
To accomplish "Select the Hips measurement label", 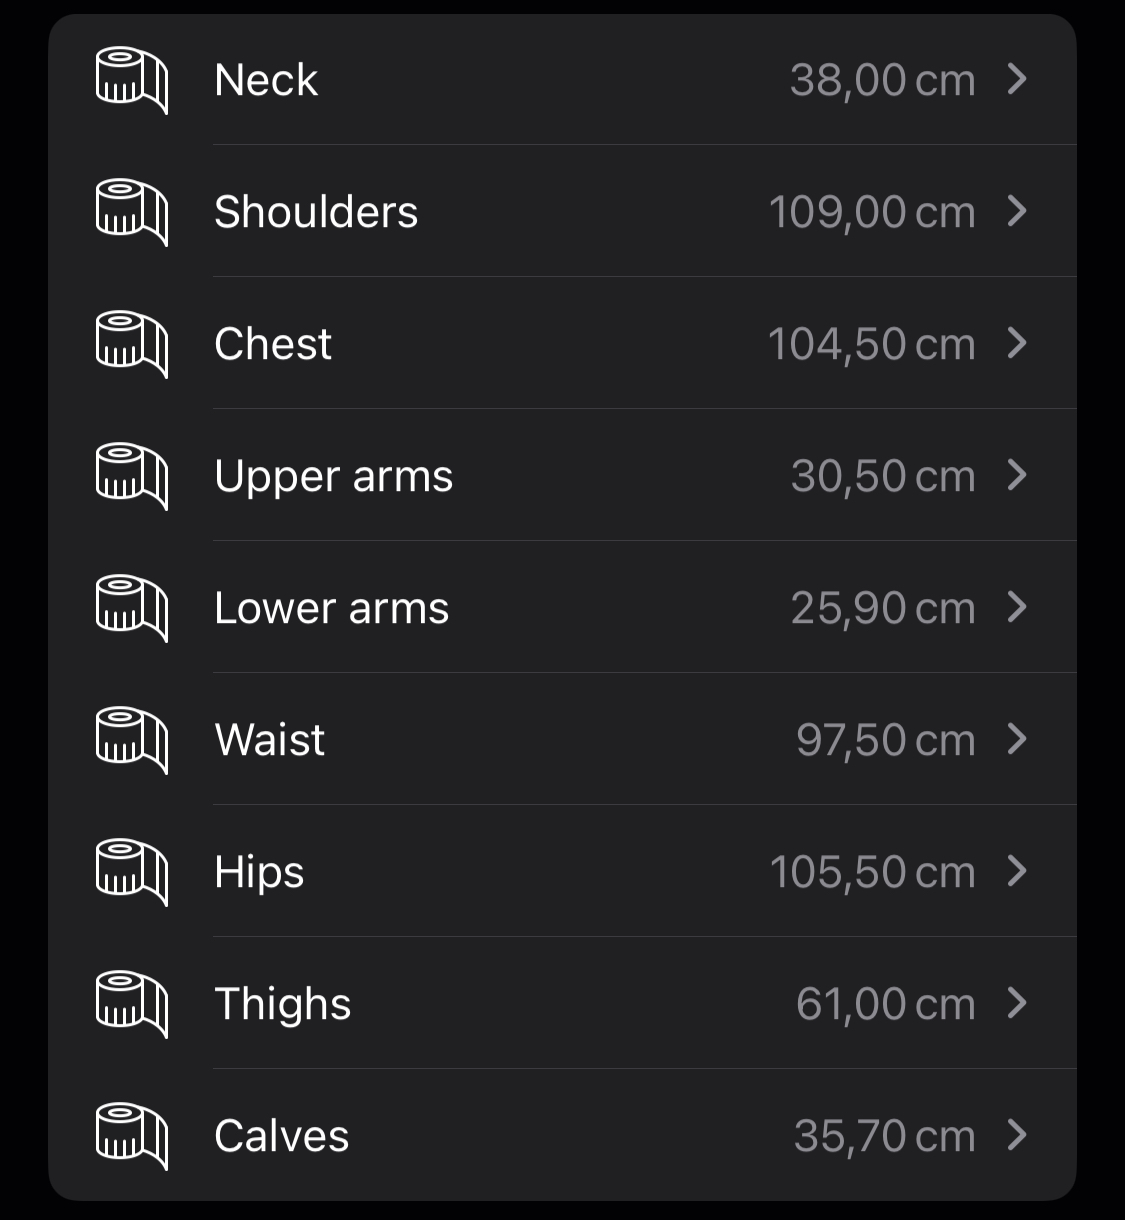I will 259,872.
